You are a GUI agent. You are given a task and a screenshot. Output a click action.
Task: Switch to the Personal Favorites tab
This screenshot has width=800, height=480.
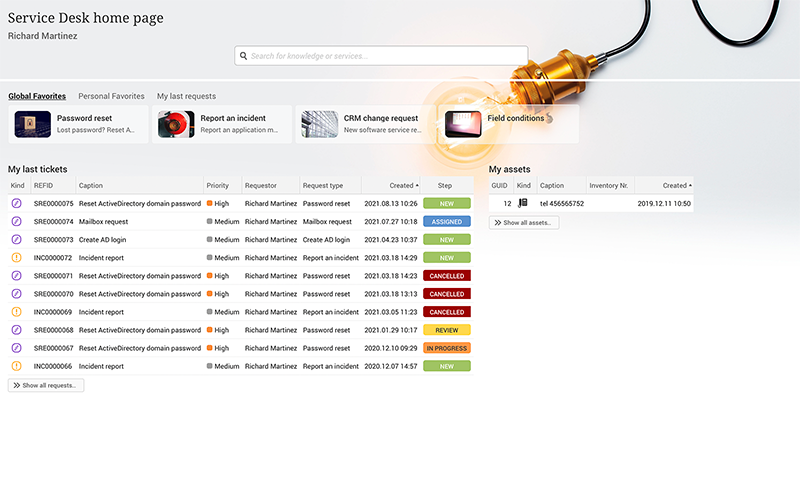pos(111,96)
